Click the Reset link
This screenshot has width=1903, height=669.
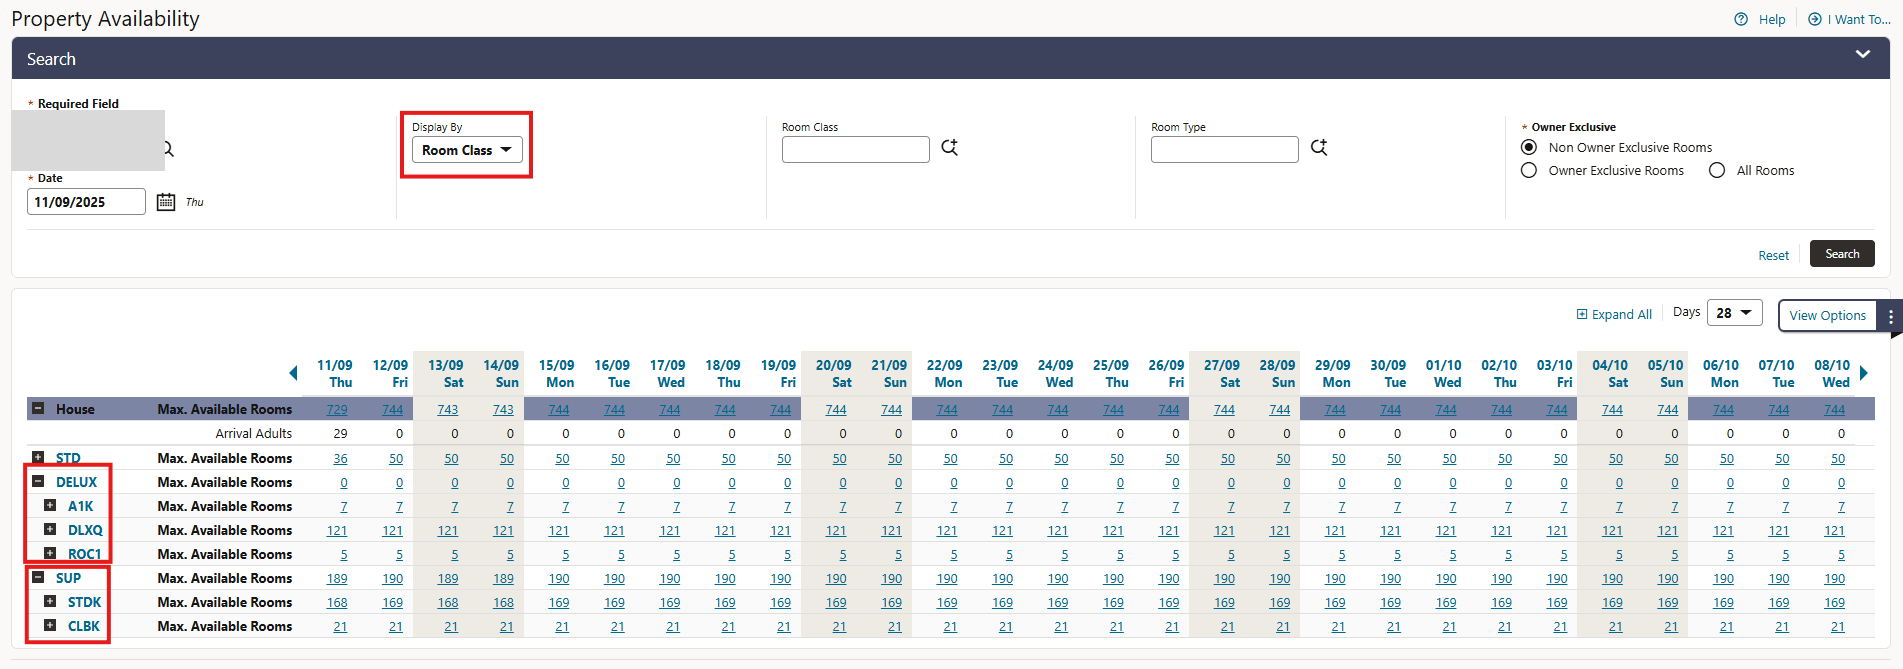(x=1773, y=255)
